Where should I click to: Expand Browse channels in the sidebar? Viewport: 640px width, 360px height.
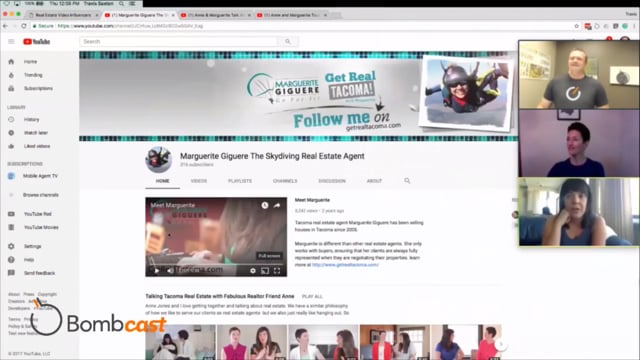[x=40, y=195]
